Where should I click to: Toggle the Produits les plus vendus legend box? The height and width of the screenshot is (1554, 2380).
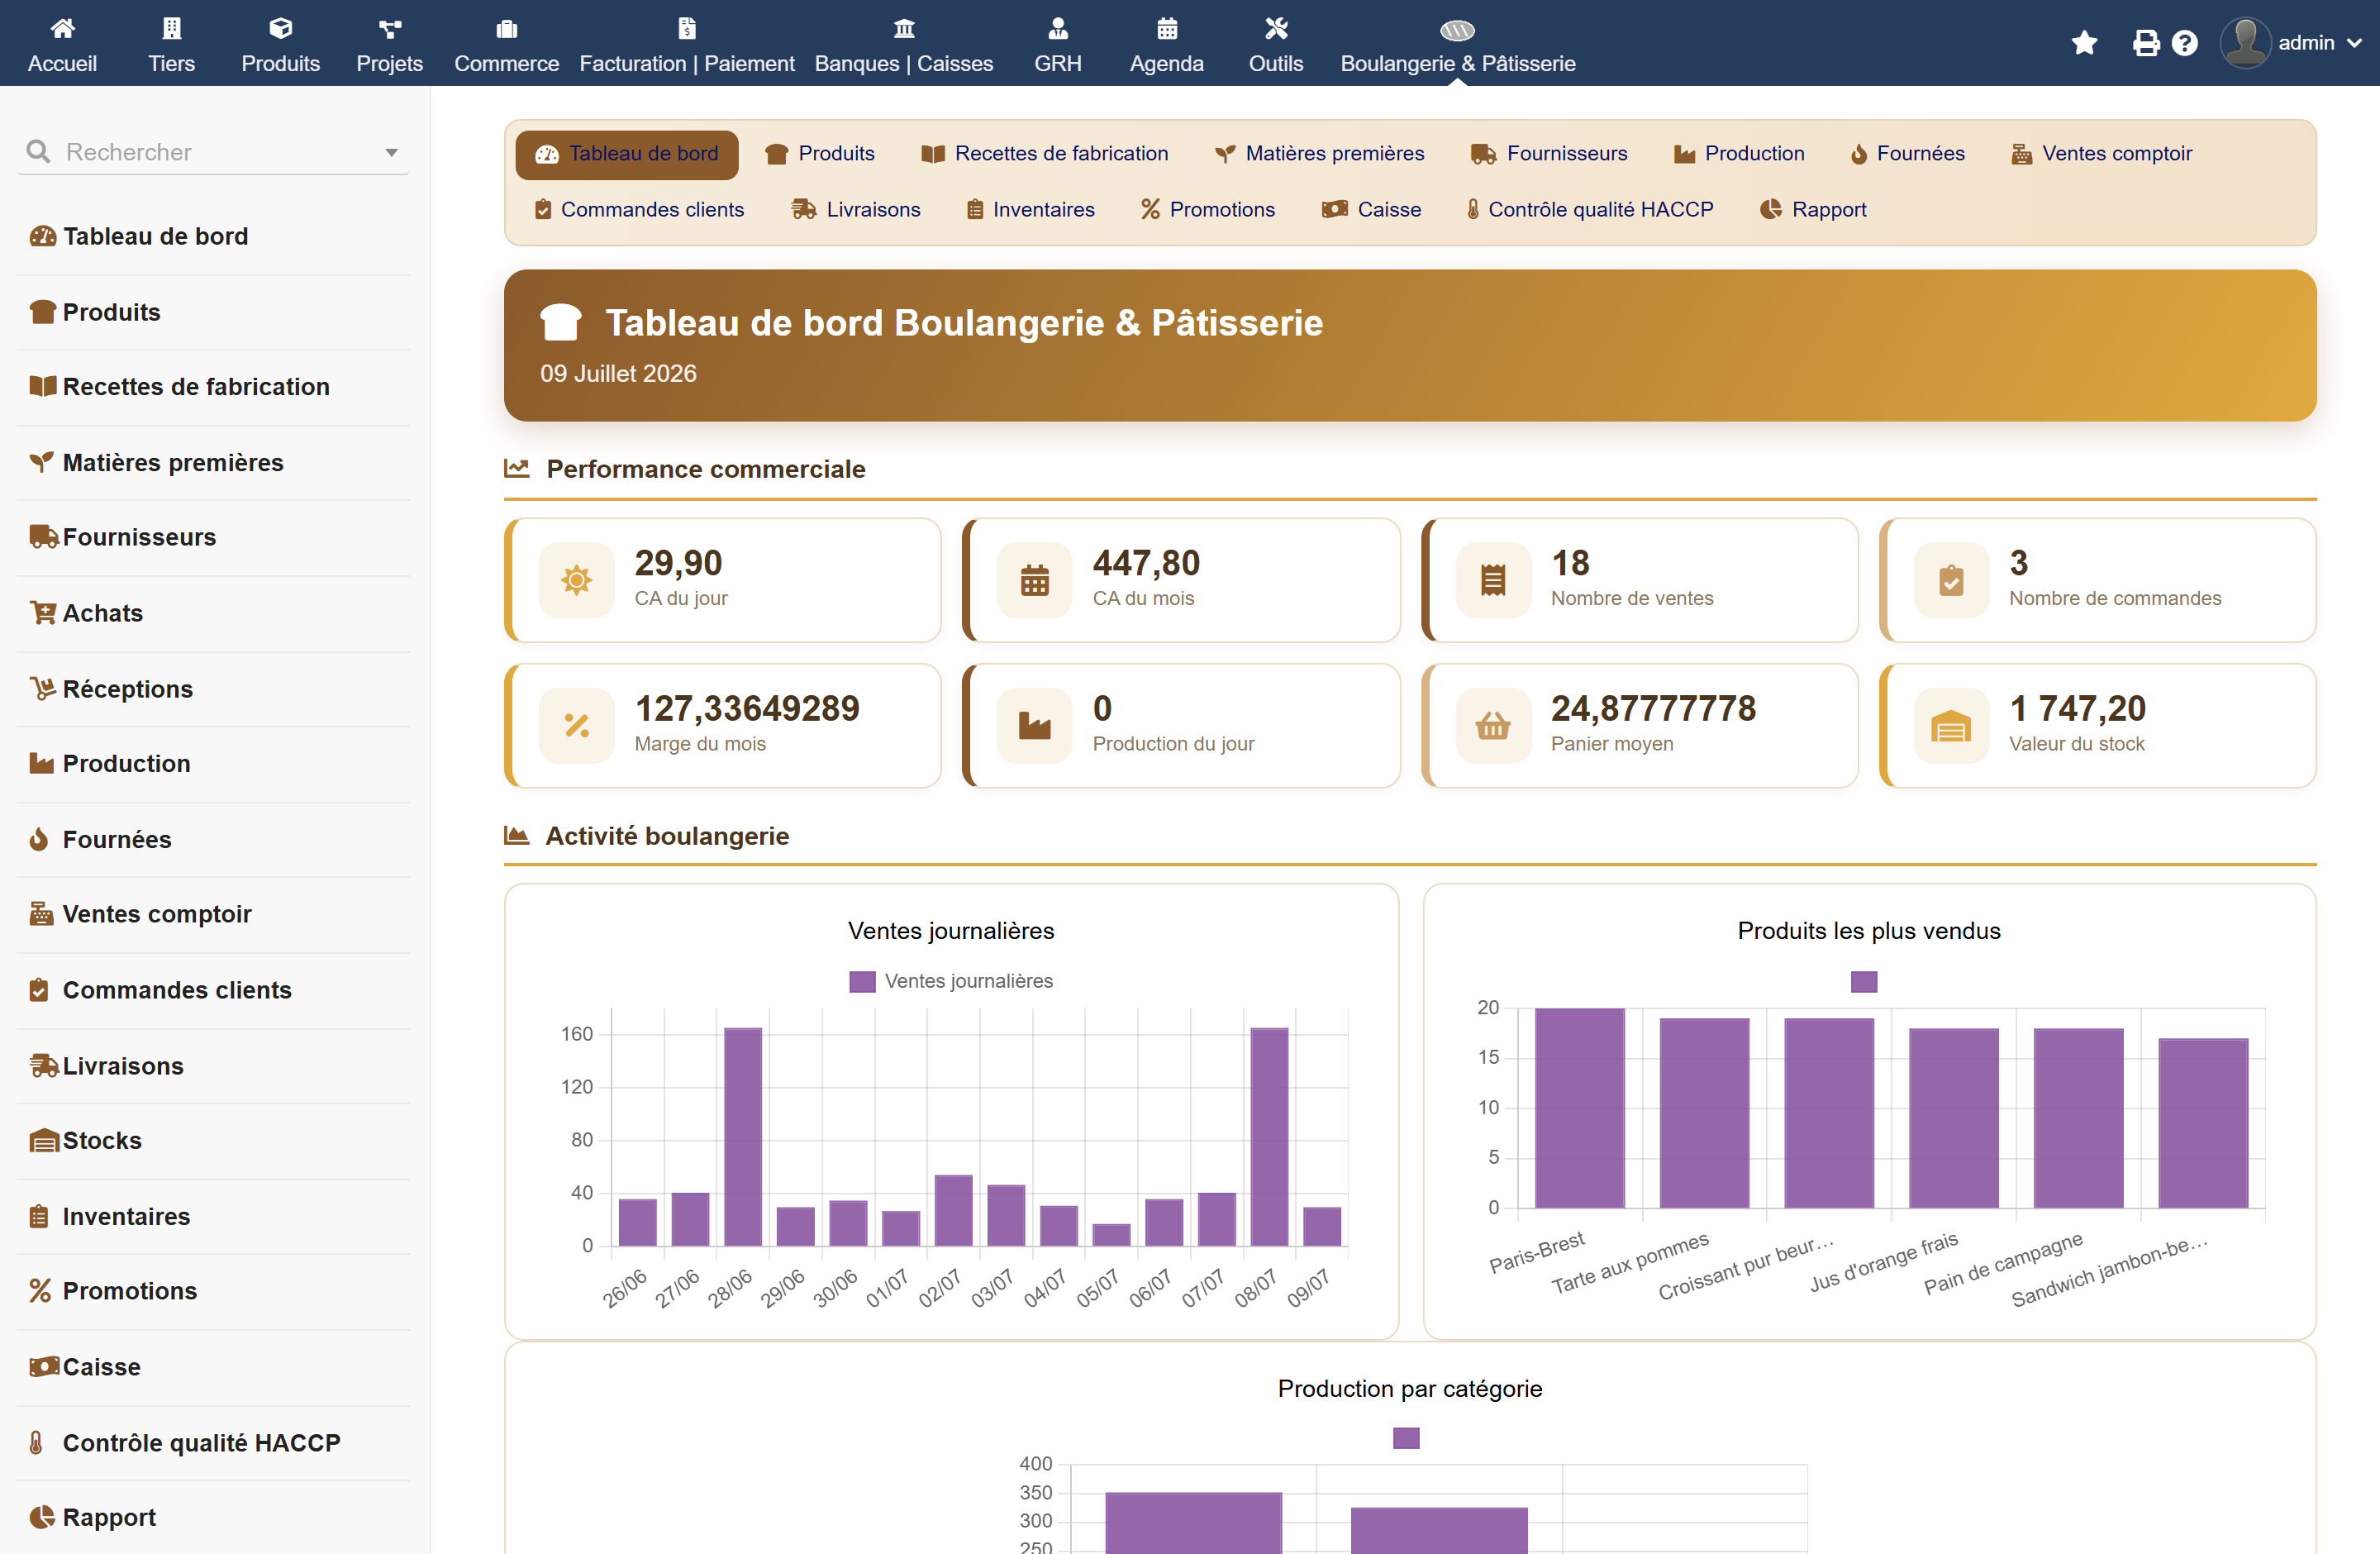click(1864, 981)
